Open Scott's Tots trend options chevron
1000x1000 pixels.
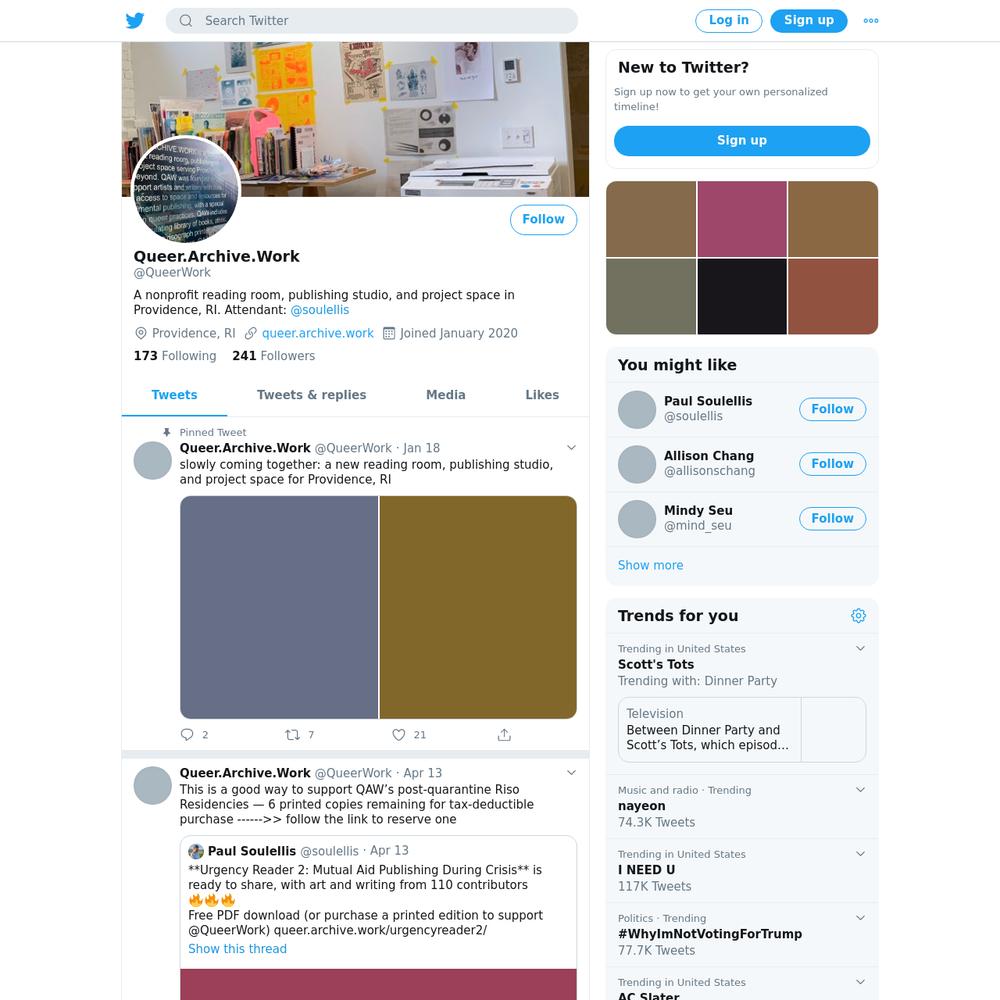coord(860,649)
